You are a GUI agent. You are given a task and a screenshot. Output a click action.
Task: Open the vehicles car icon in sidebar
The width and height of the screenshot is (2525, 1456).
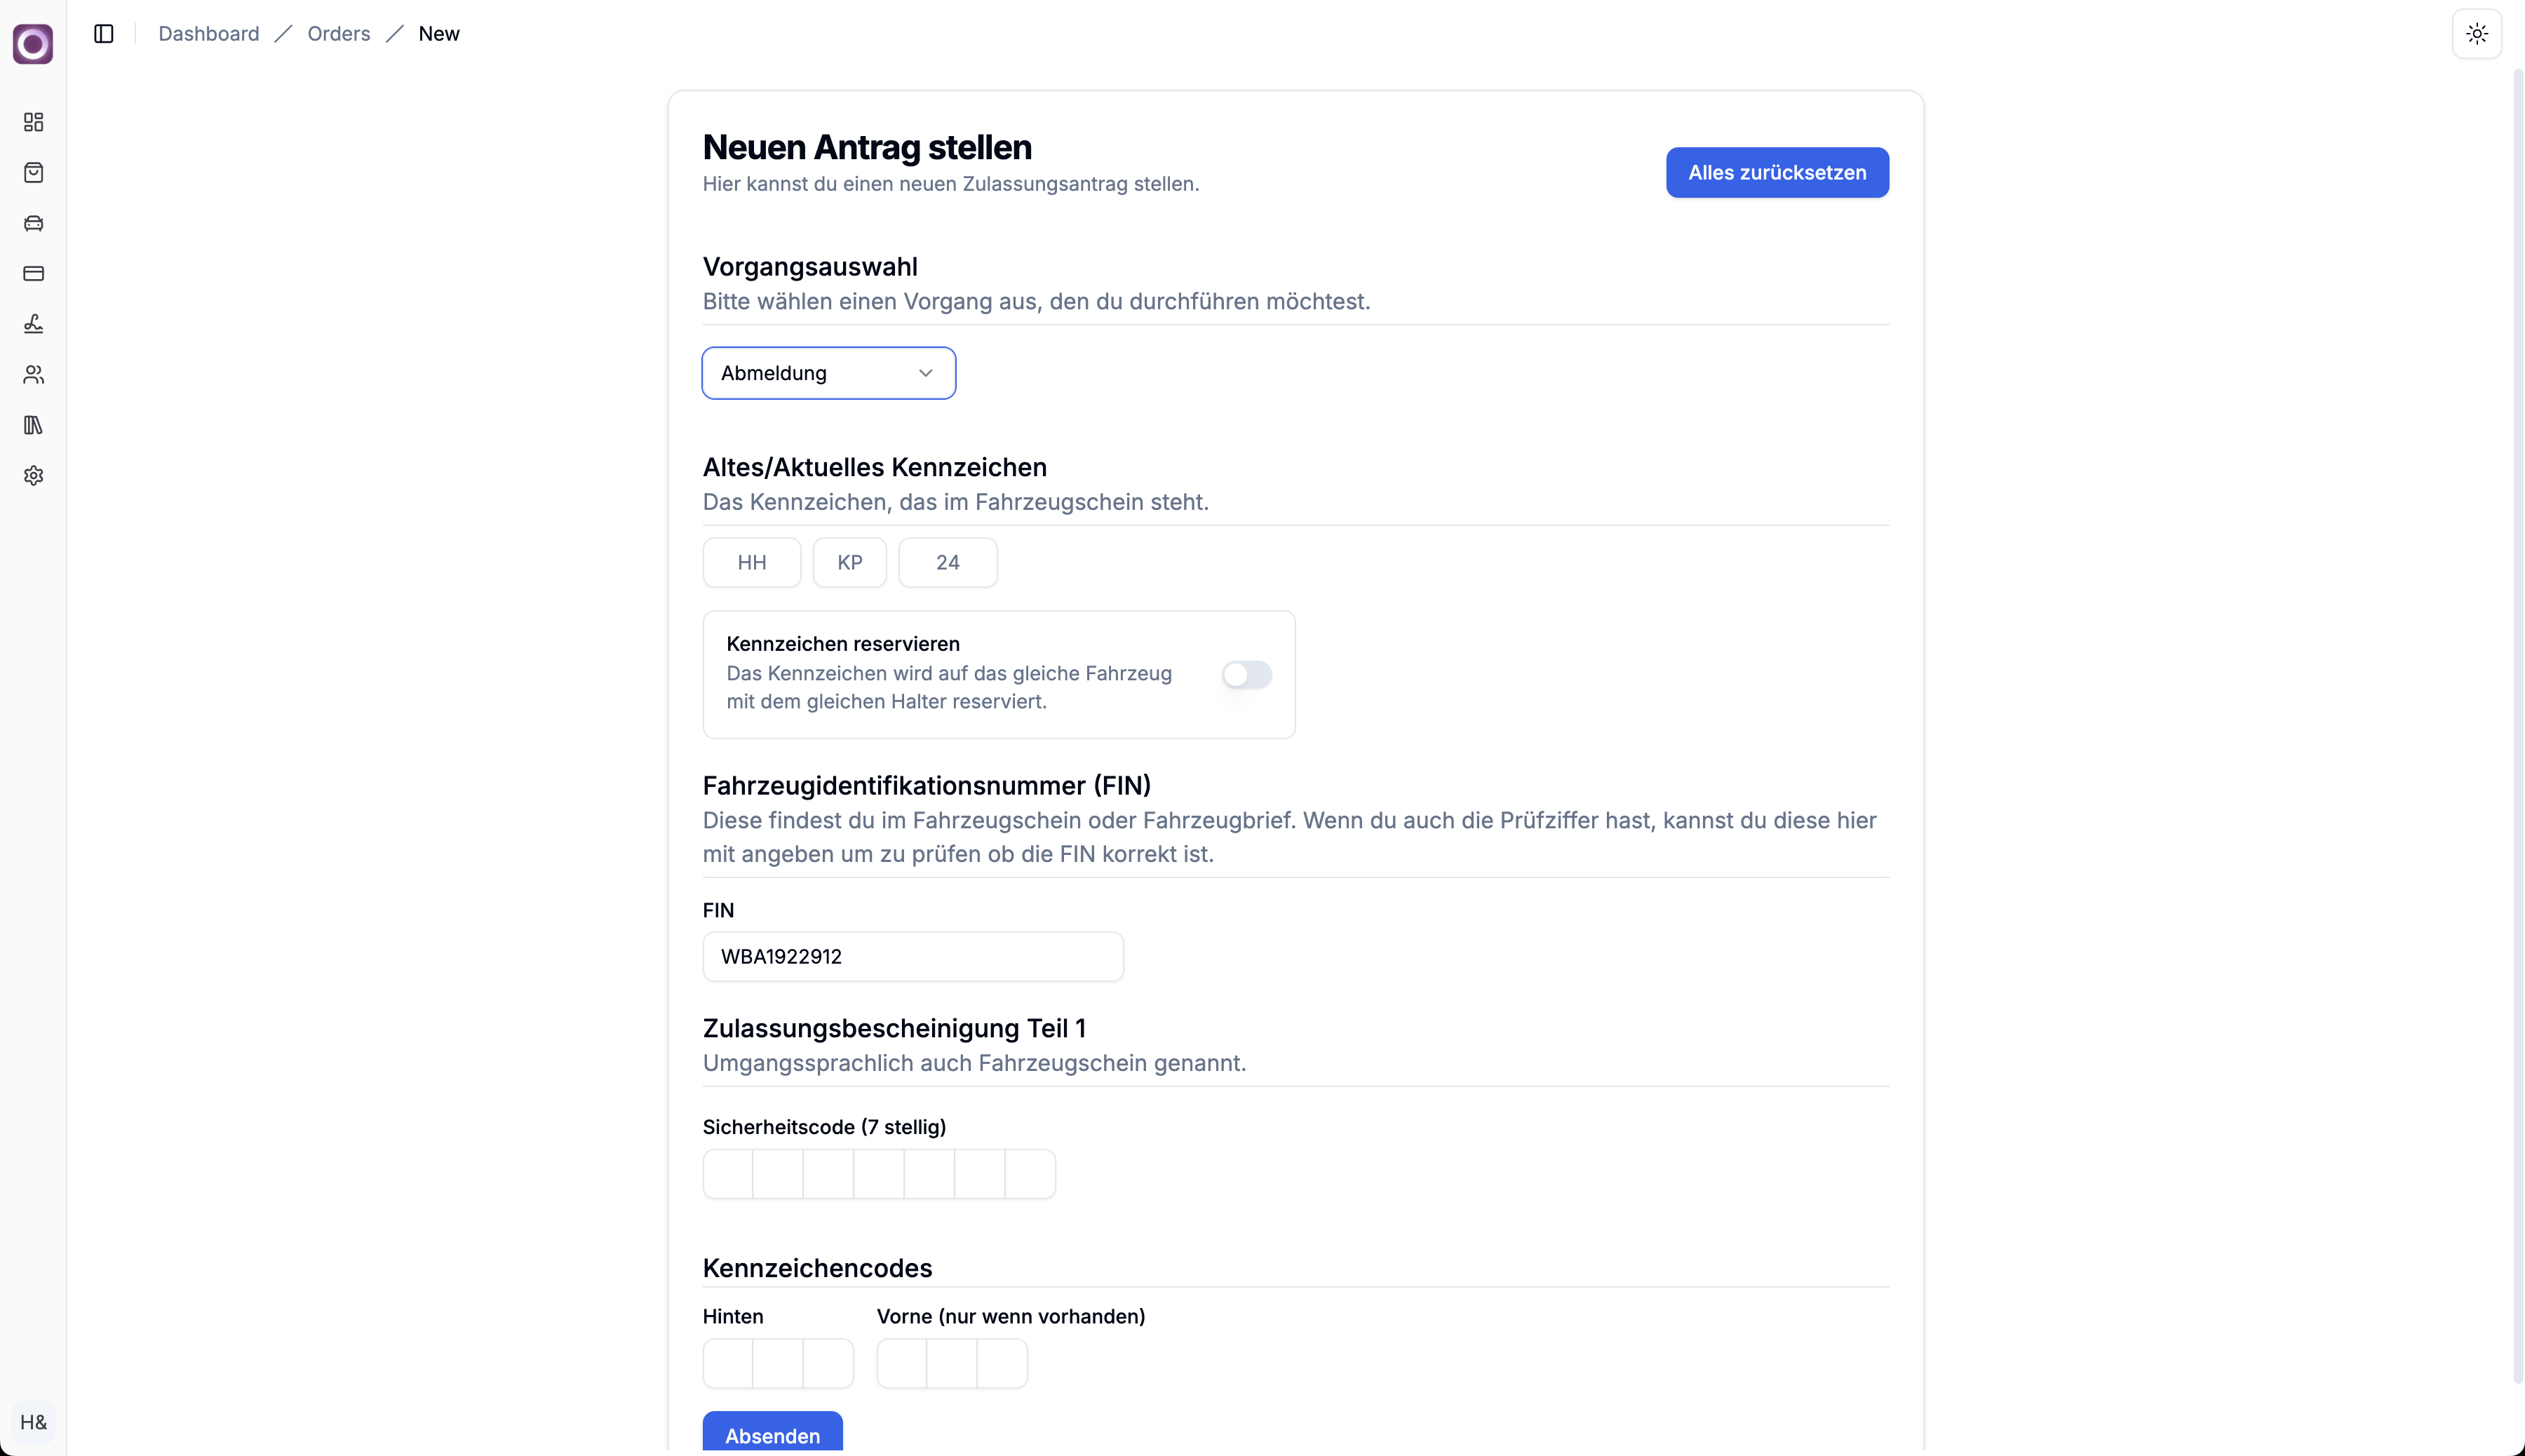34,223
